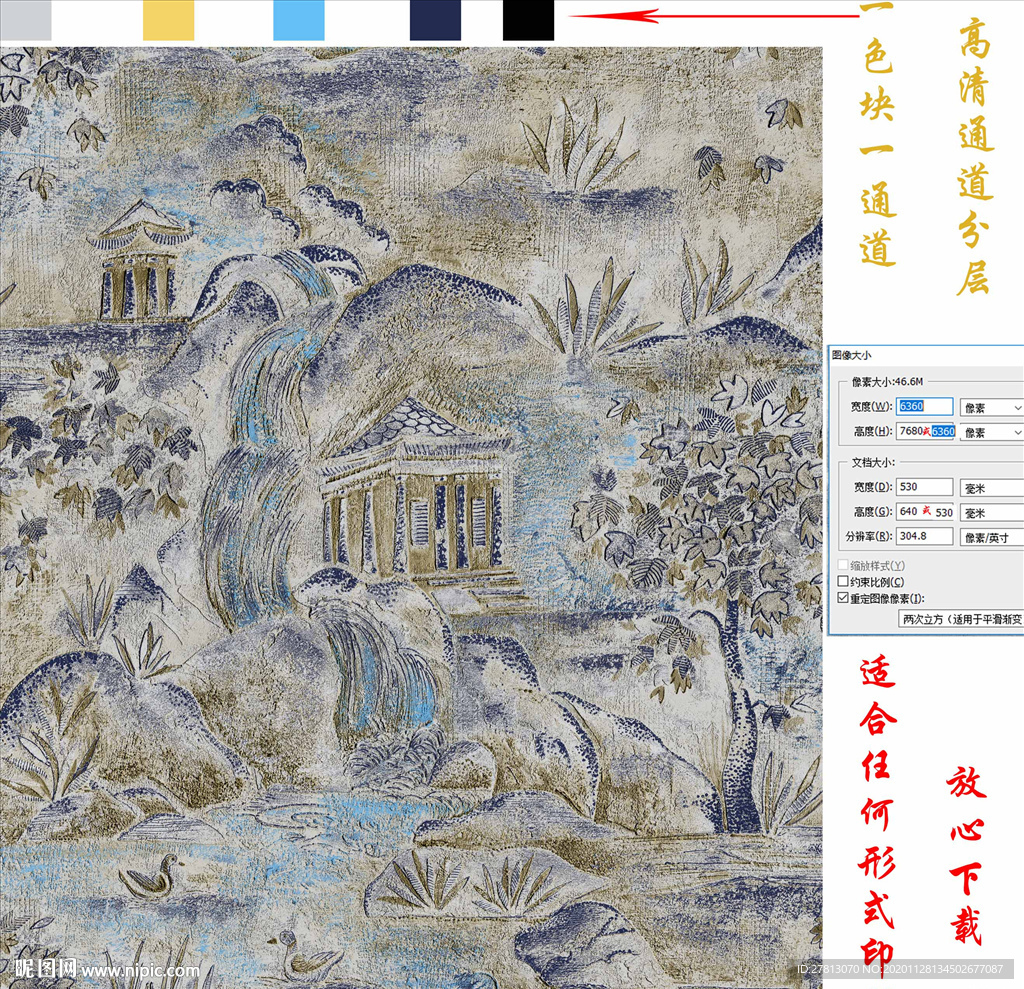Click the 图像大小 dialog title
The height and width of the screenshot is (989, 1024).
point(851,355)
